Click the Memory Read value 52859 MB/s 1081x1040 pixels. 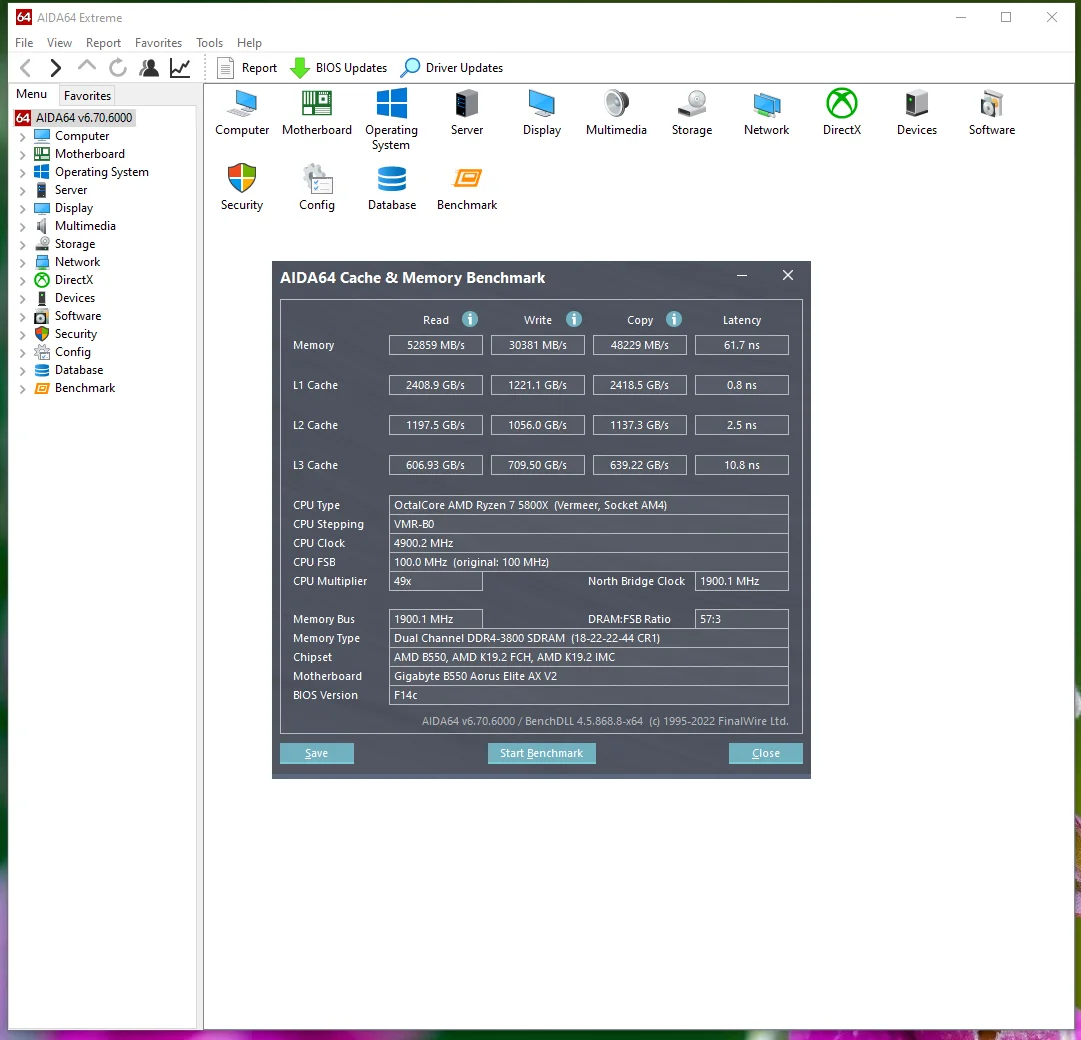(x=435, y=345)
